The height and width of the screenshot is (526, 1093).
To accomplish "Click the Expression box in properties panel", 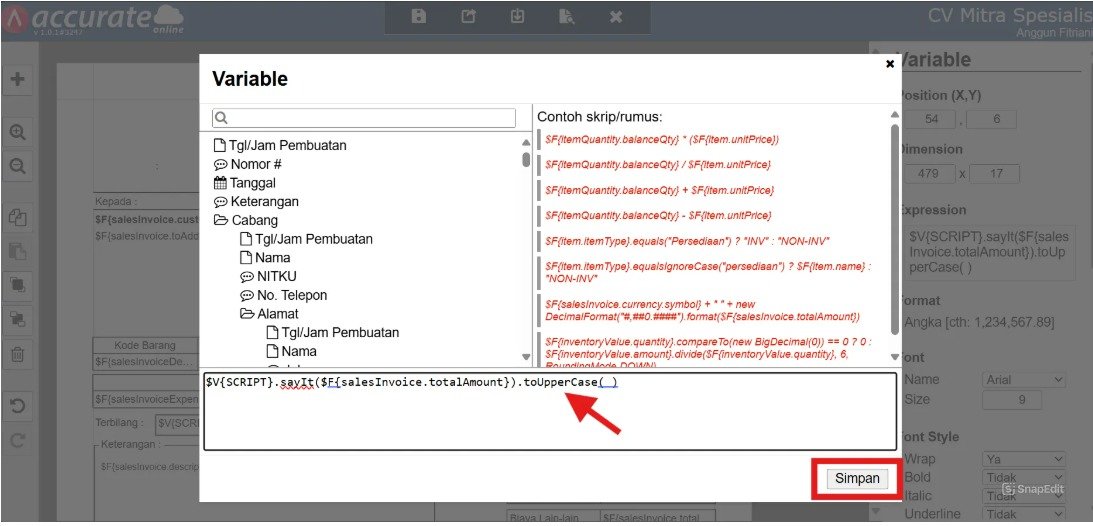I will [990, 252].
